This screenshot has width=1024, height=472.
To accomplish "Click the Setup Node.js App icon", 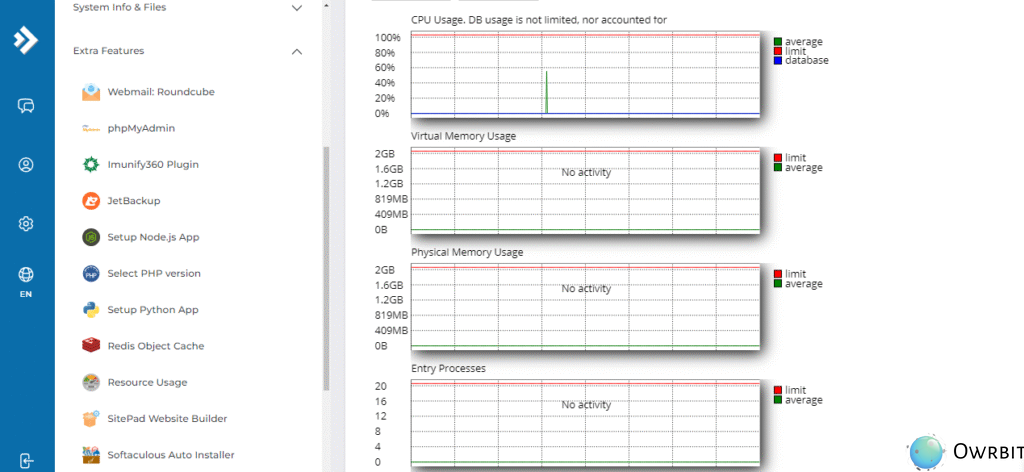I will pyautogui.click(x=91, y=237).
